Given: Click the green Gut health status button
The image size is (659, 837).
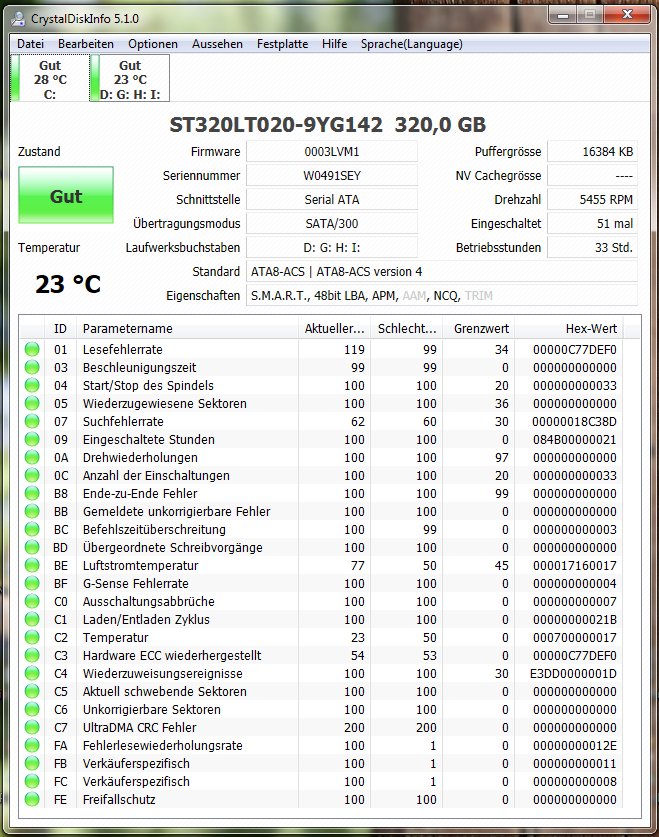Looking at the screenshot, I should coord(66,195).
